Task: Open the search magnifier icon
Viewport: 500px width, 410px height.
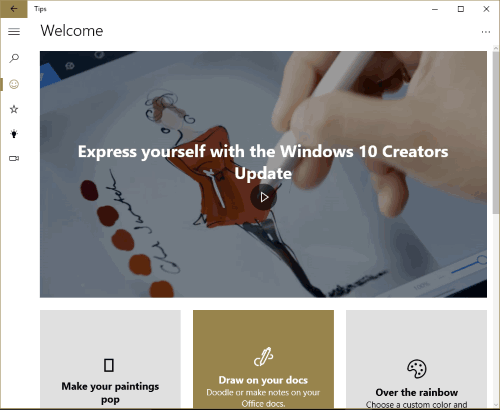Action: click(14, 58)
